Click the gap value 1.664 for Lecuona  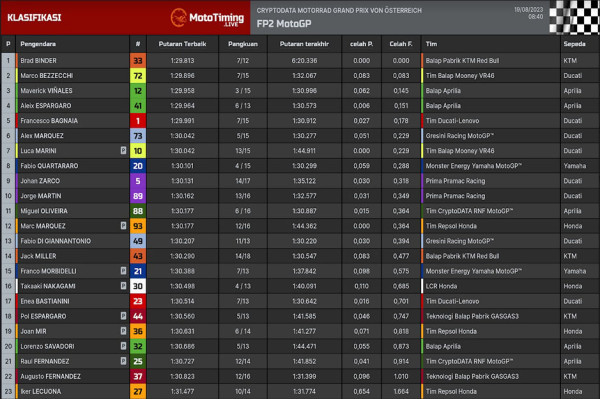(401, 391)
